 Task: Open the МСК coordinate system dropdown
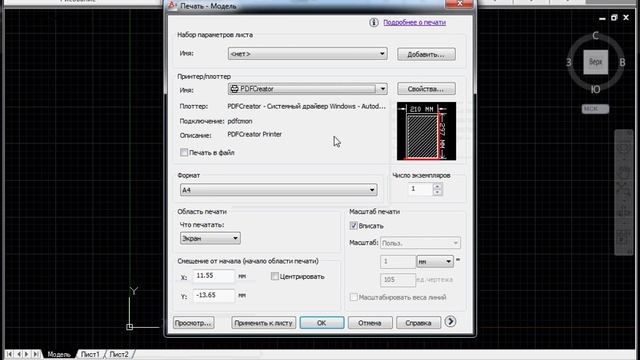596,109
